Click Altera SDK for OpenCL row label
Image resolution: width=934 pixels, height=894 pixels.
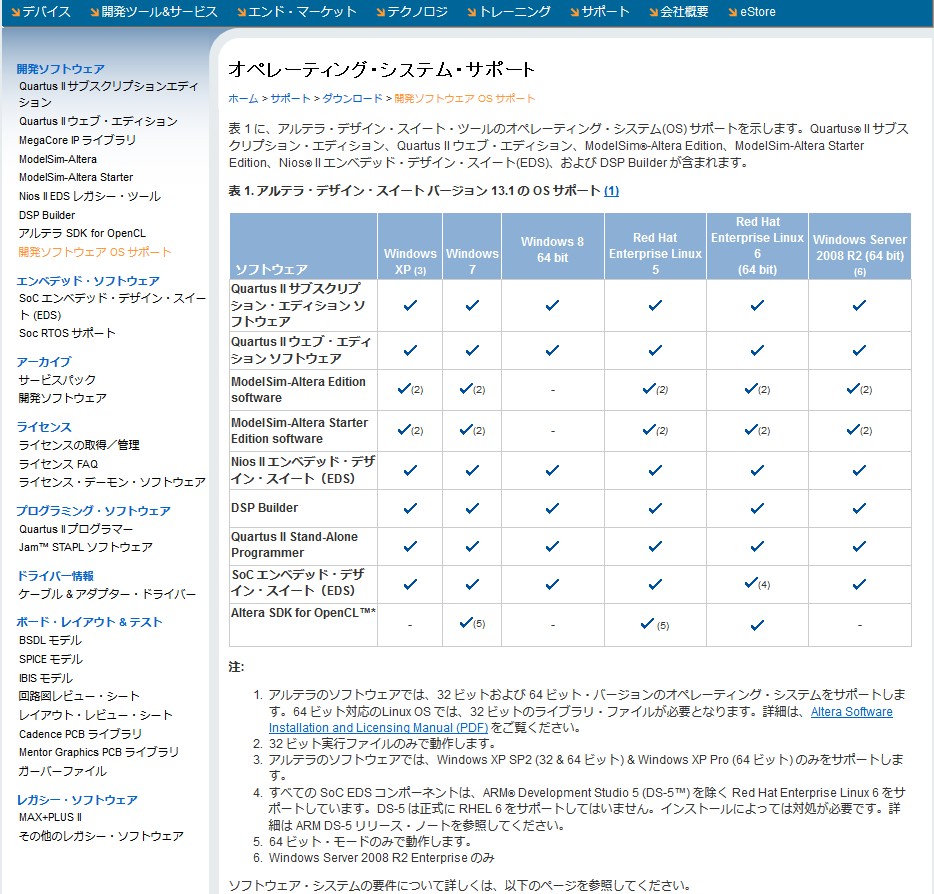pos(303,612)
